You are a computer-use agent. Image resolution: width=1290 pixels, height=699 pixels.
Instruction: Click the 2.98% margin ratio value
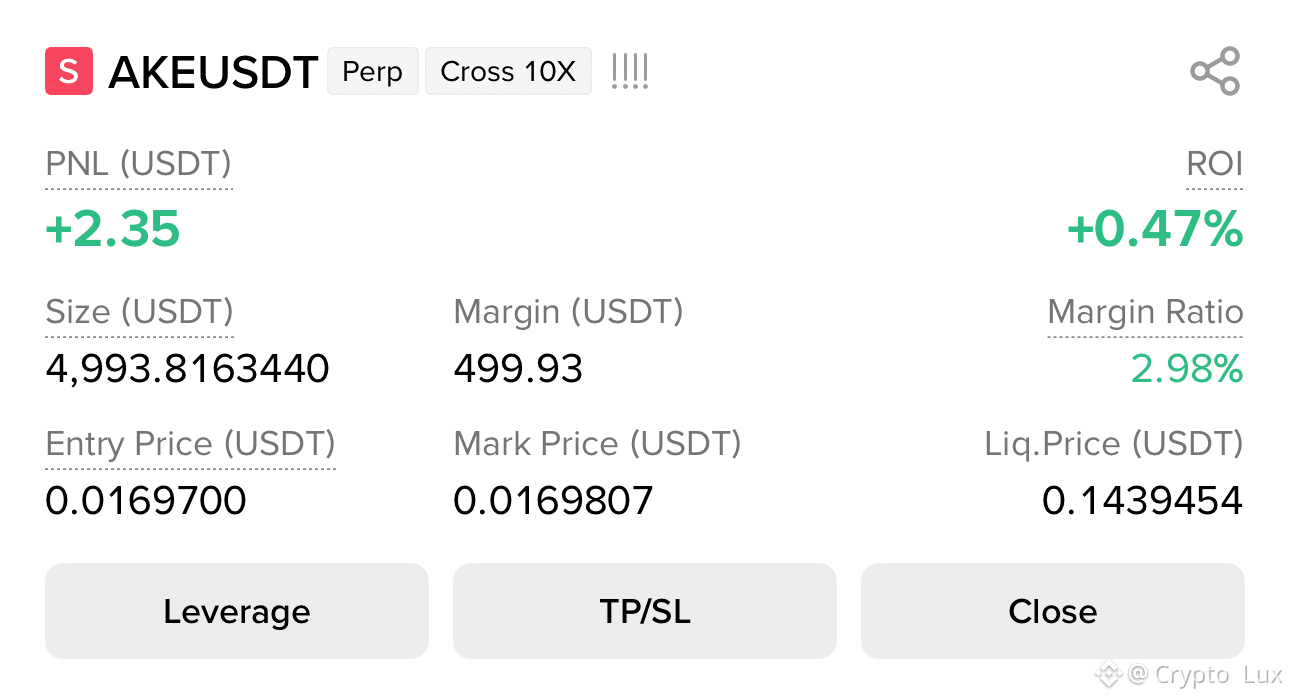pos(1187,369)
